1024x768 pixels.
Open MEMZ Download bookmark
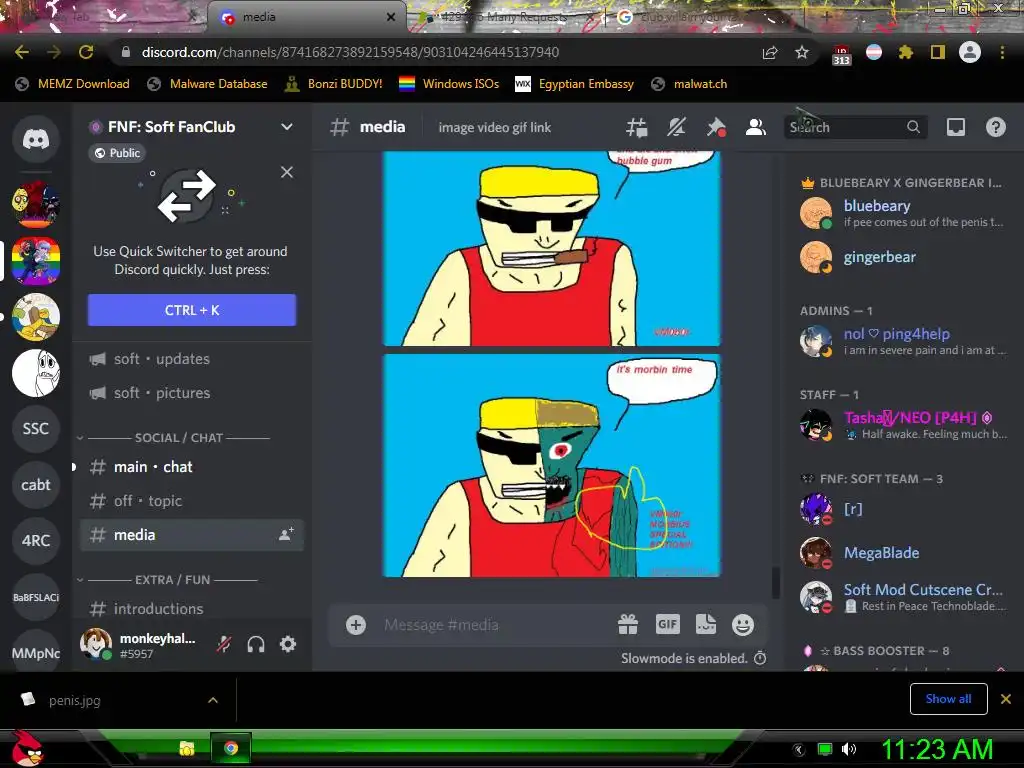(x=72, y=84)
